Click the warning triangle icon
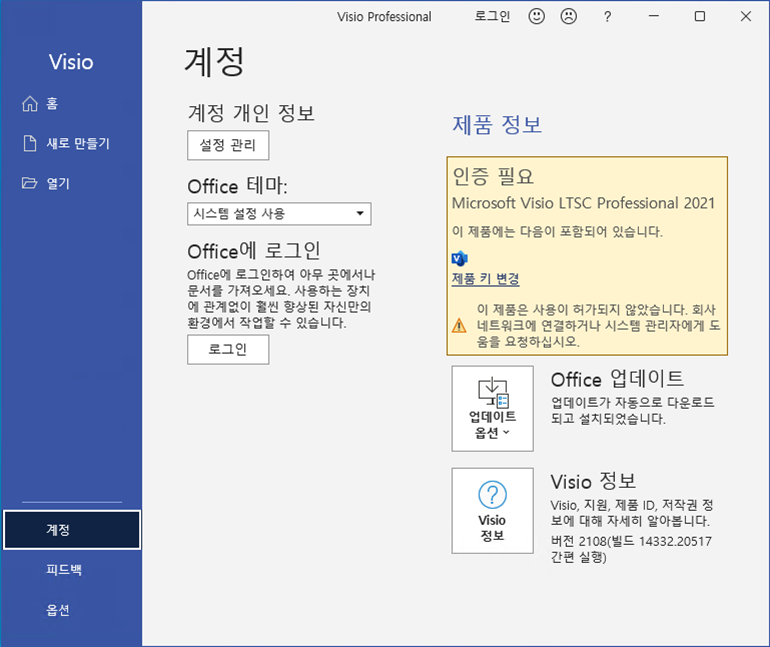This screenshot has height=647, width=770. (x=459, y=325)
